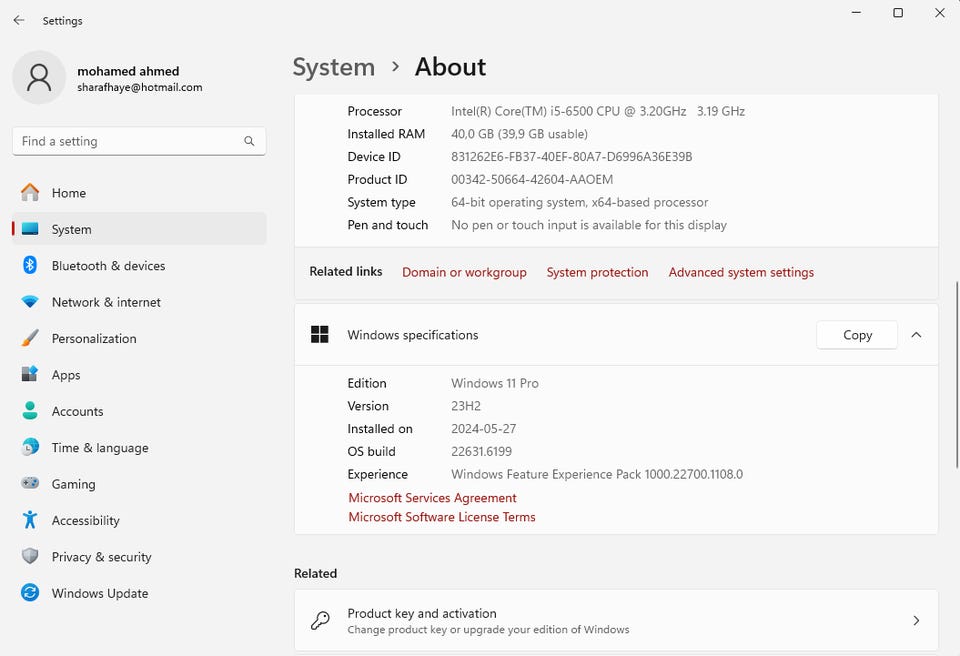The image size is (960, 656).
Task: Go to Network & internet settings
Action: point(139,302)
